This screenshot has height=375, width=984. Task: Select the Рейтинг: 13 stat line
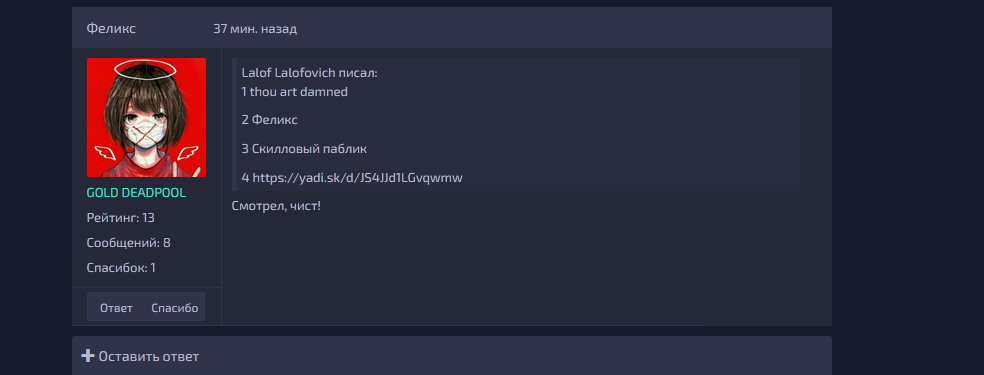(120, 218)
